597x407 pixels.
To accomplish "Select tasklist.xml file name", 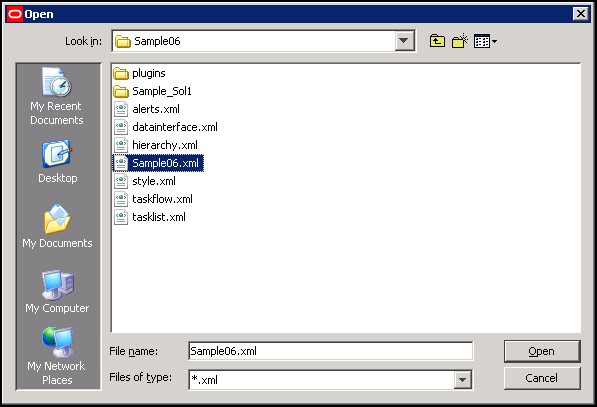I will 159,217.
